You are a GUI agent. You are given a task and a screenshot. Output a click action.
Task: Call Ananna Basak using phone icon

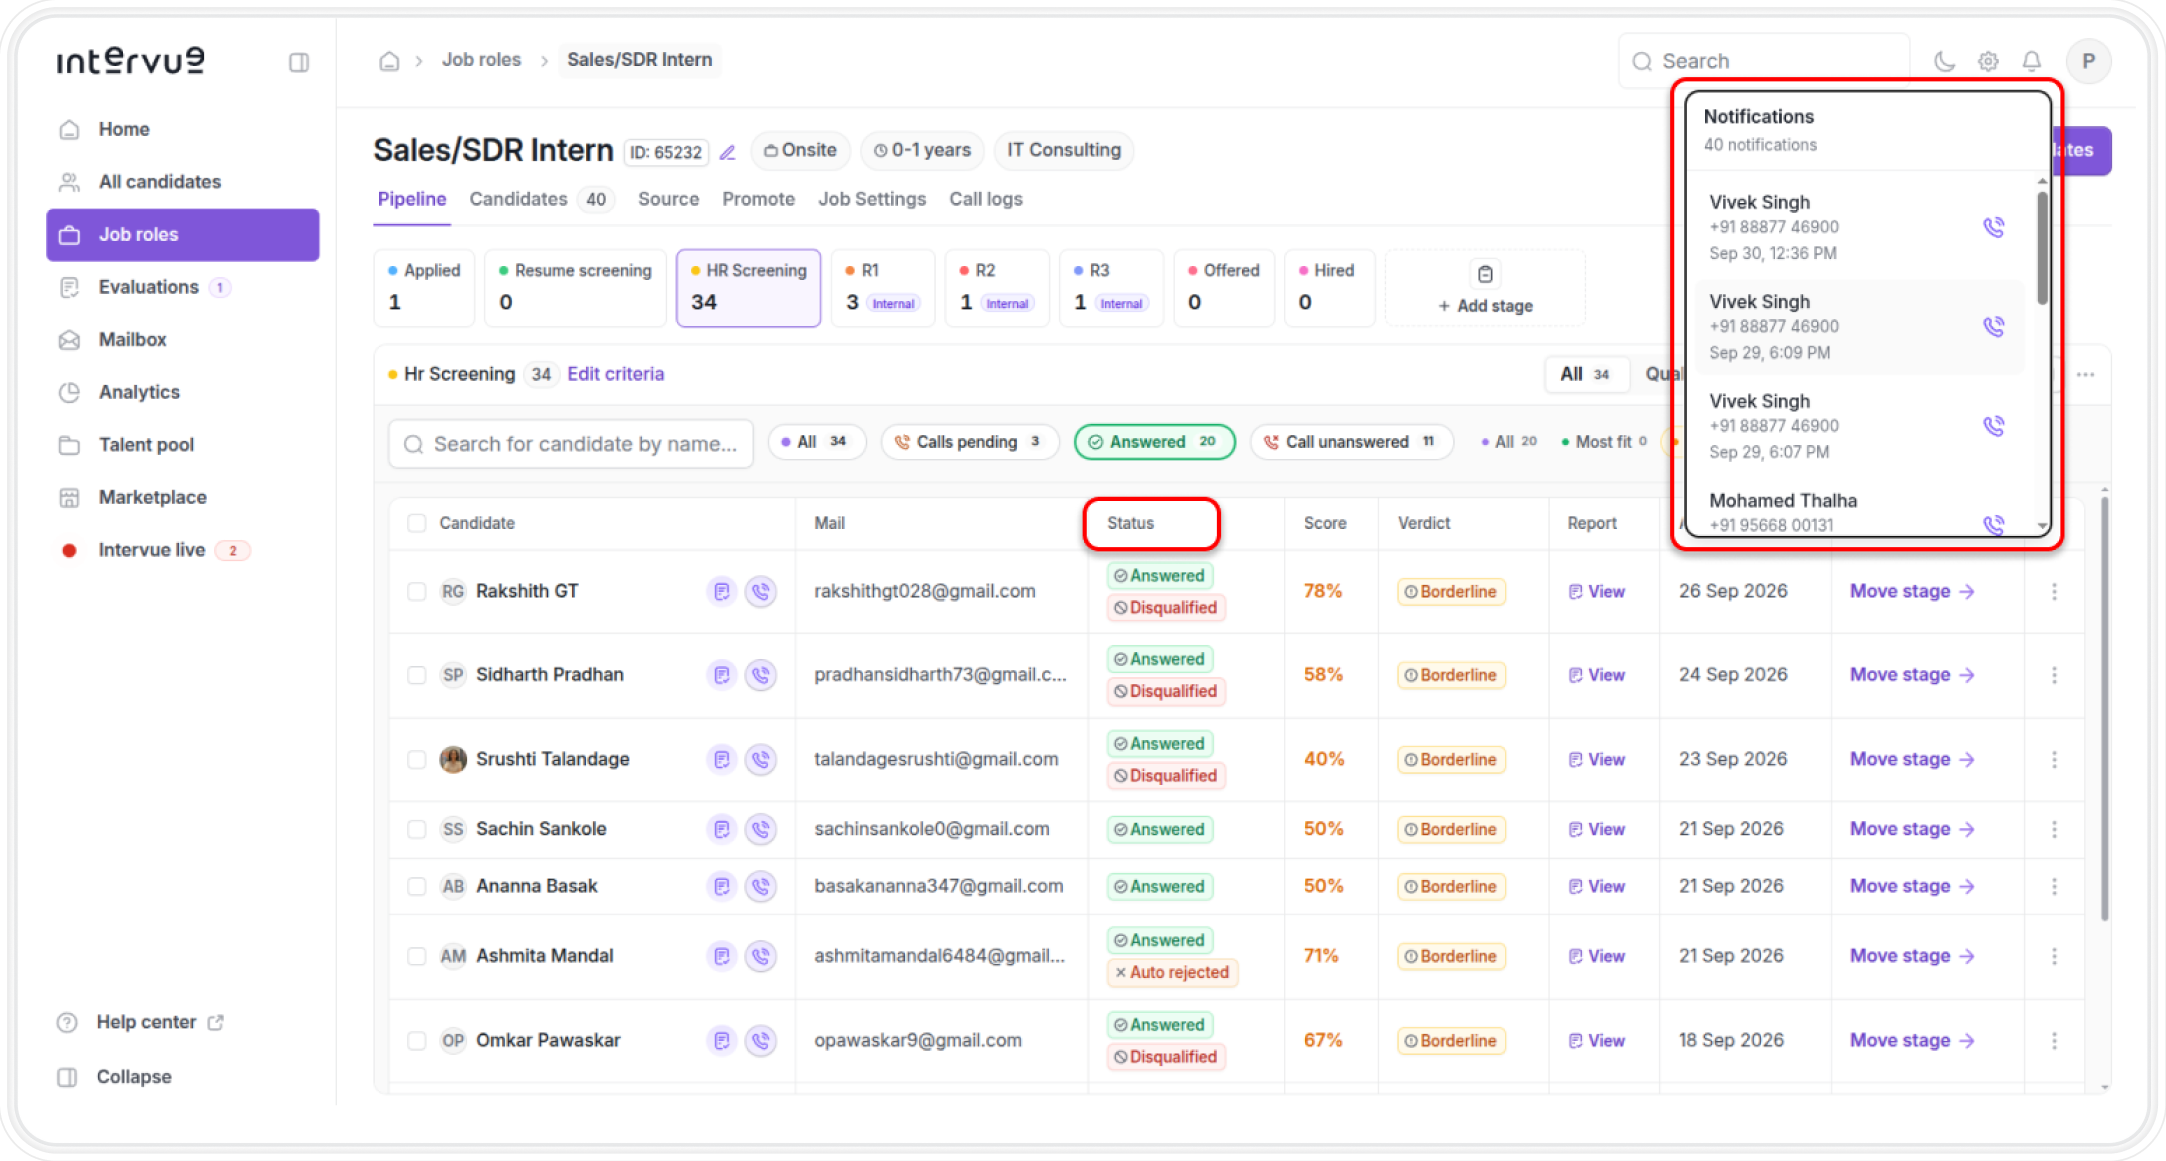click(x=761, y=886)
